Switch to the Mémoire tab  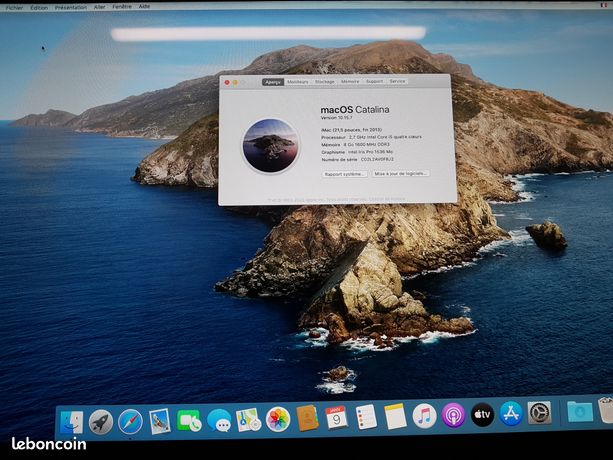350,81
